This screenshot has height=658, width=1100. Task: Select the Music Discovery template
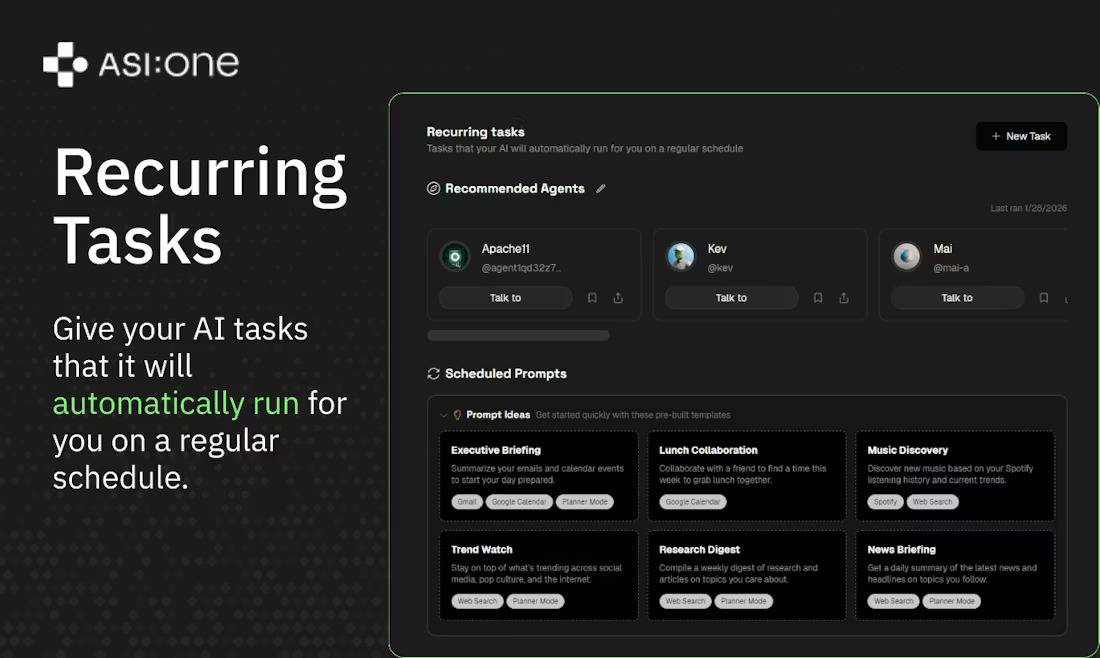955,476
